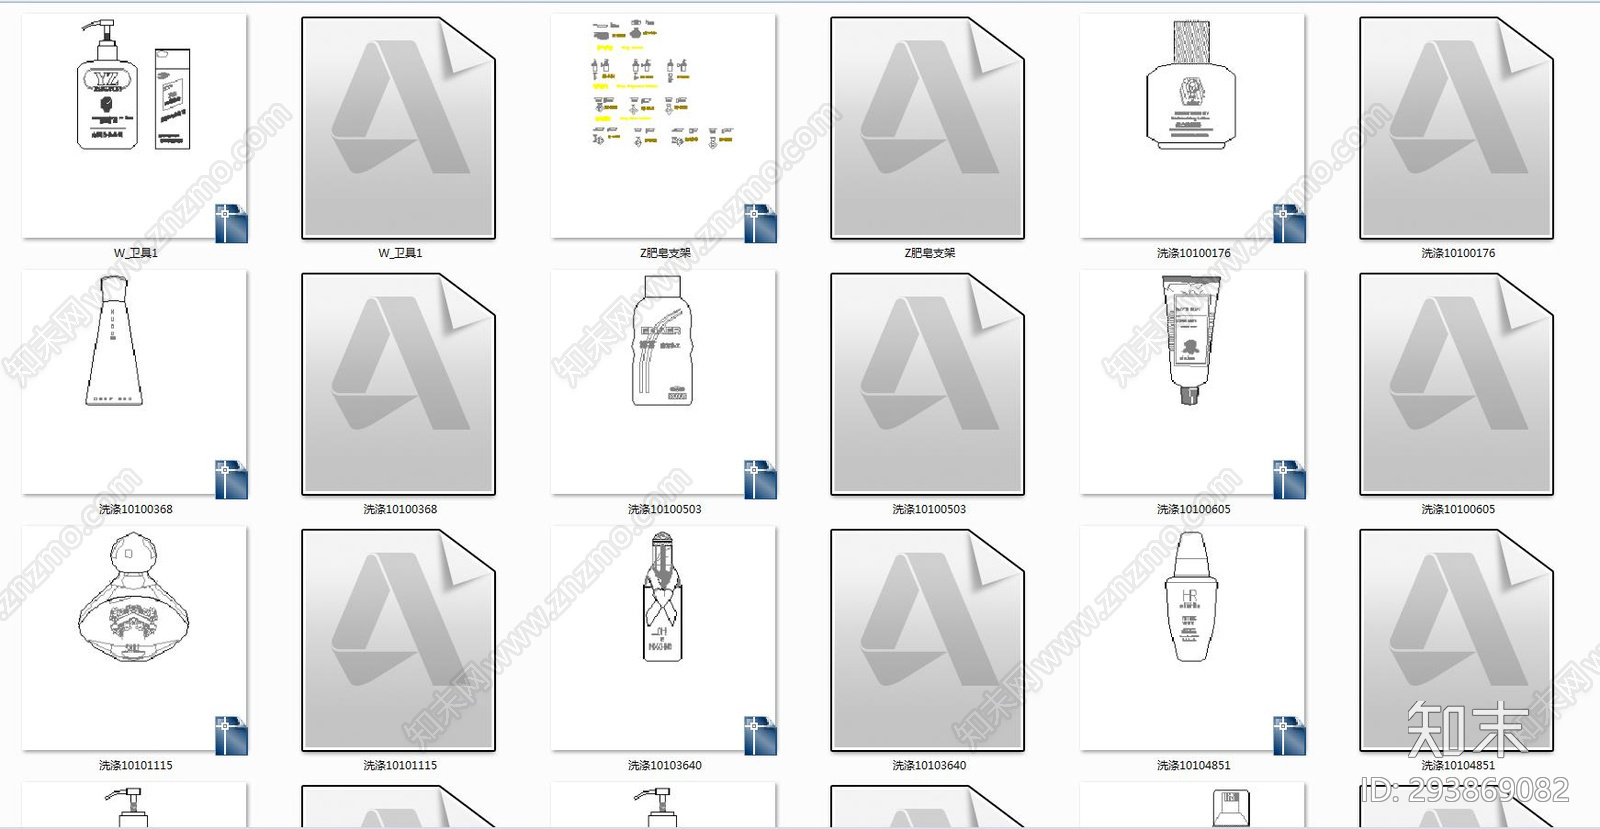The width and height of the screenshot is (1600, 829).
Task: Click the DWG badge on 洗涤10100176 thumbnail
Action: click(x=1289, y=223)
